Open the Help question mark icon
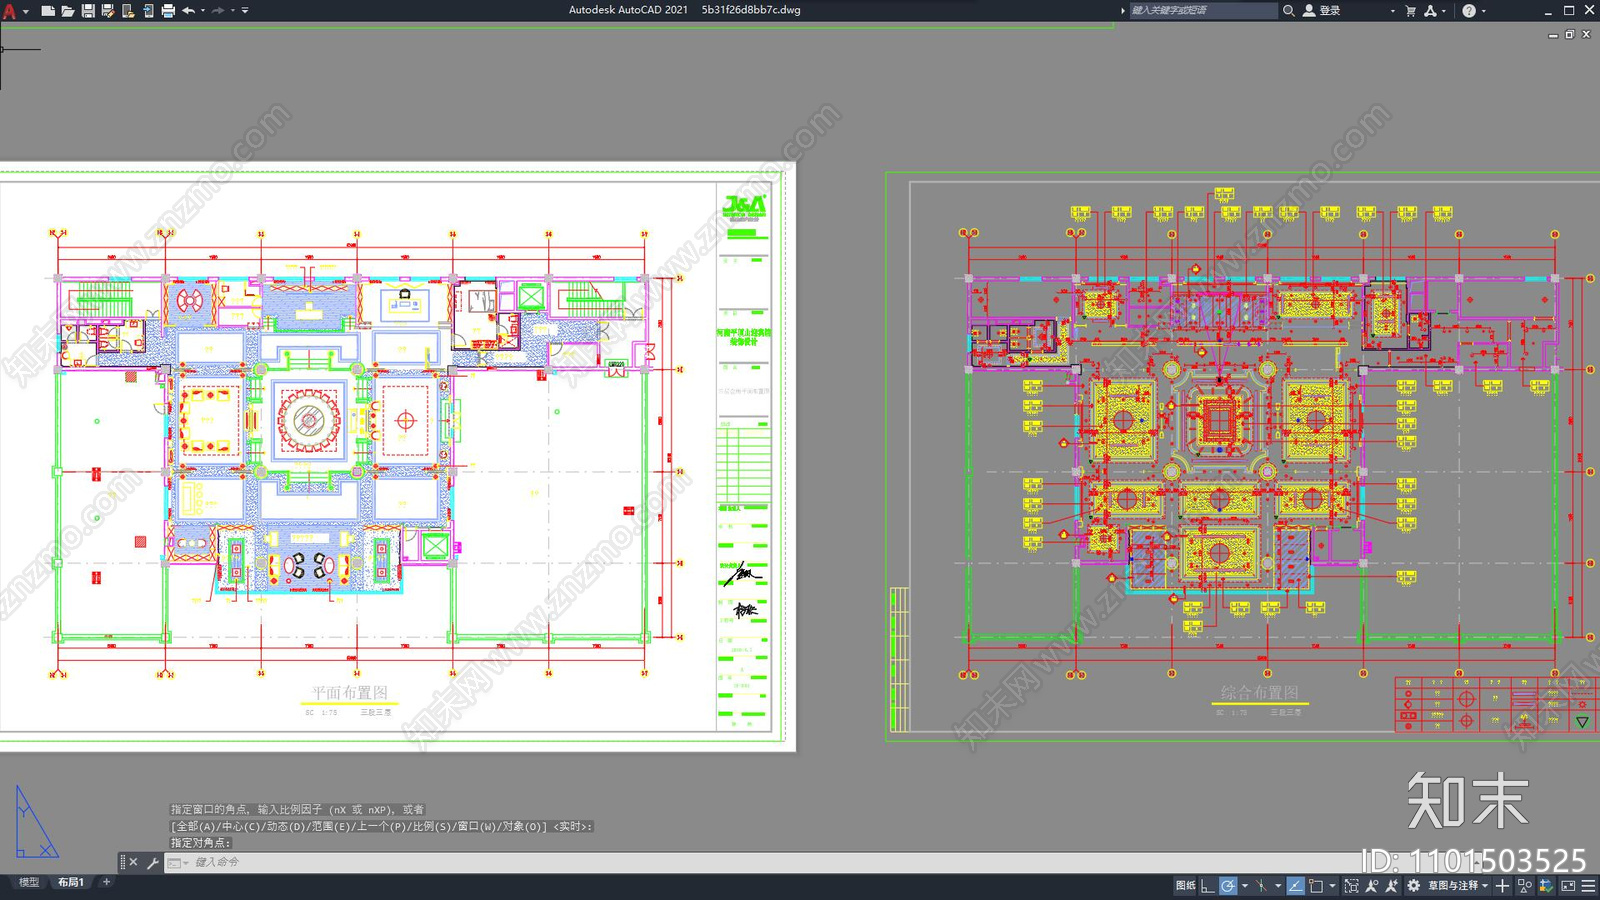Screen dimensions: 1600x900 pyautogui.click(x=1469, y=10)
